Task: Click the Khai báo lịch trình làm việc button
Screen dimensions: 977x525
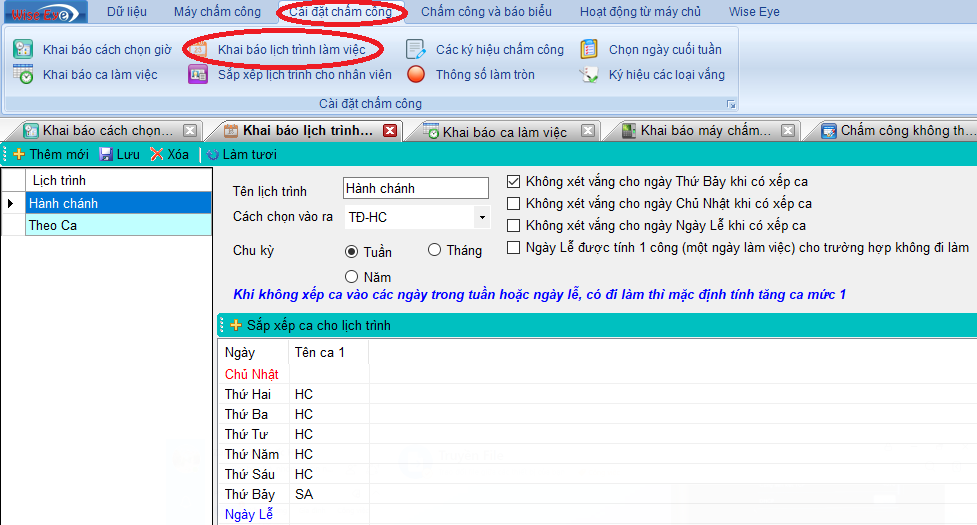Action: point(292,50)
